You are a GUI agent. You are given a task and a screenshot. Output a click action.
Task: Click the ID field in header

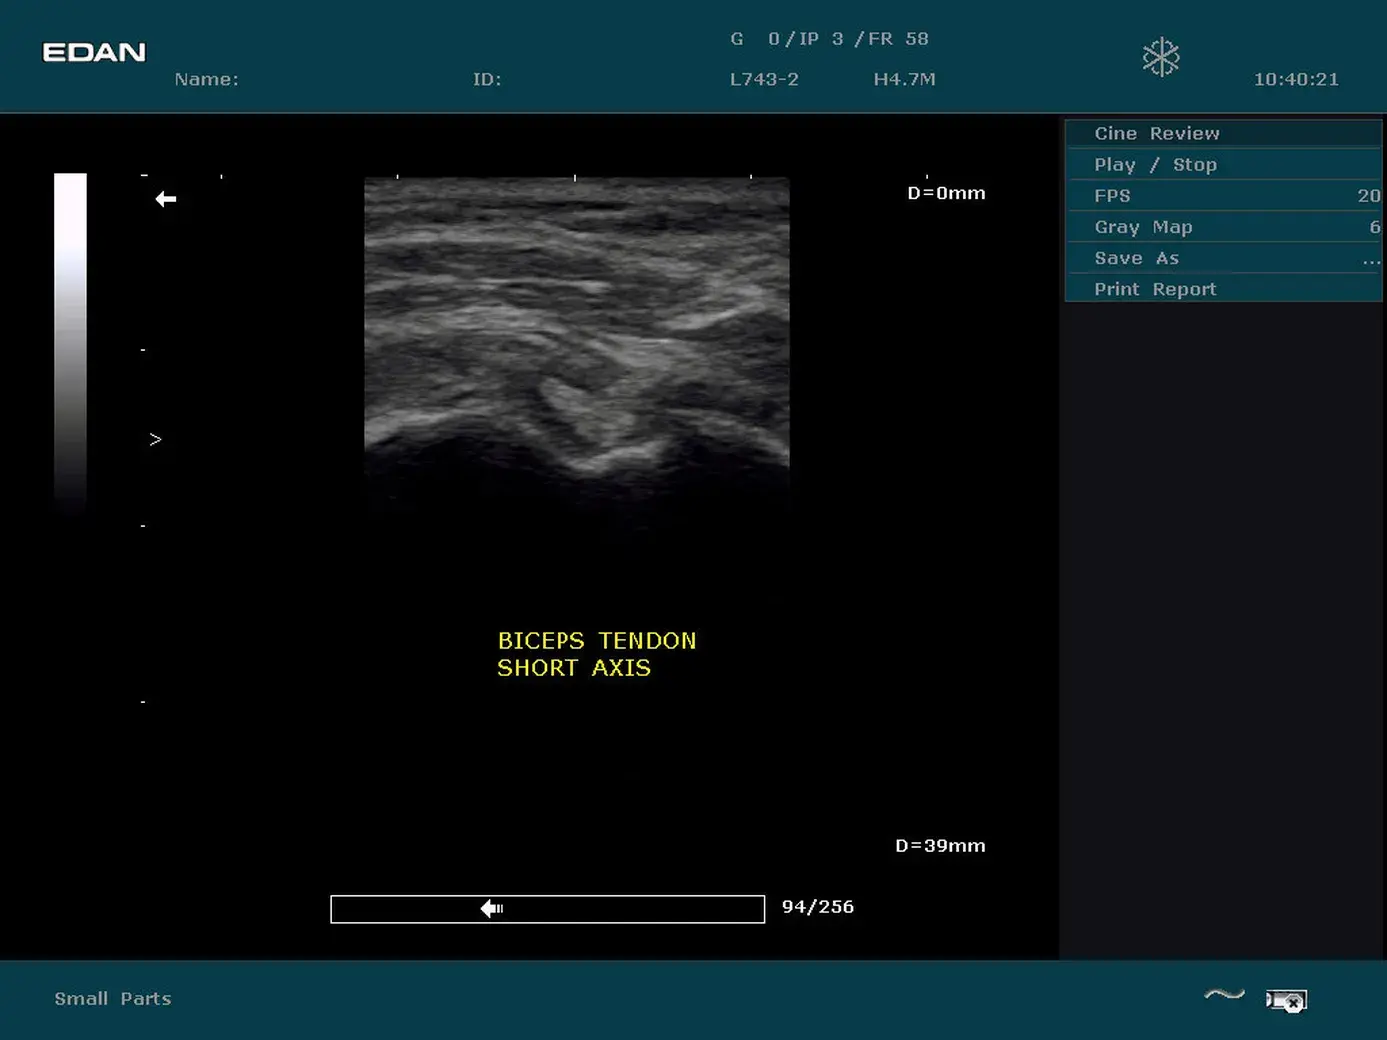[x=487, y=79]
